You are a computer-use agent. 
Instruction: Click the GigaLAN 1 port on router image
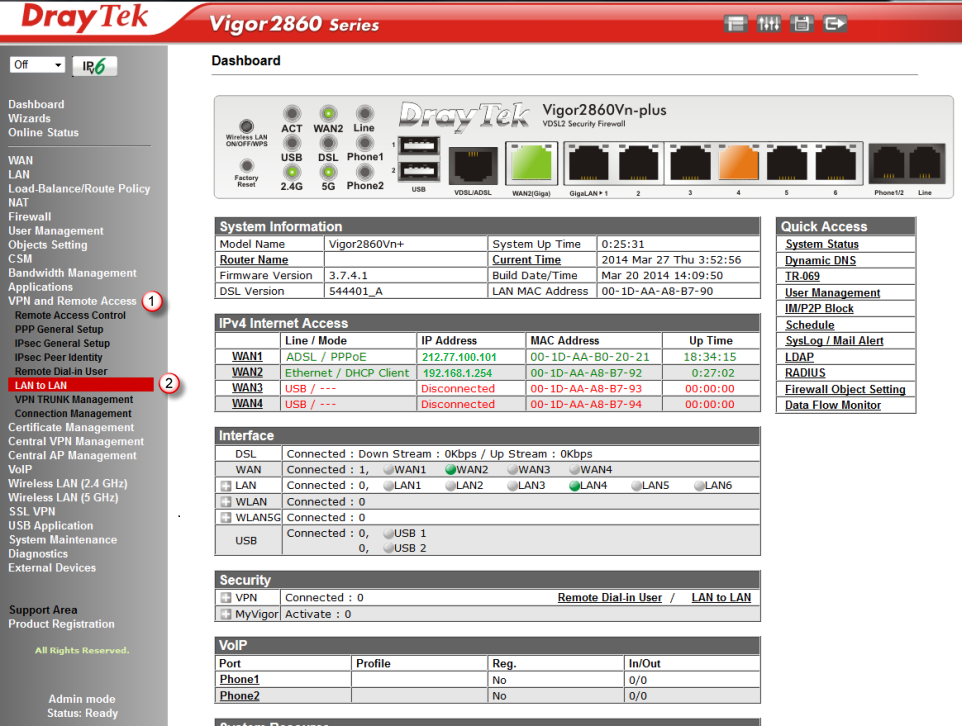pos(588,164)
